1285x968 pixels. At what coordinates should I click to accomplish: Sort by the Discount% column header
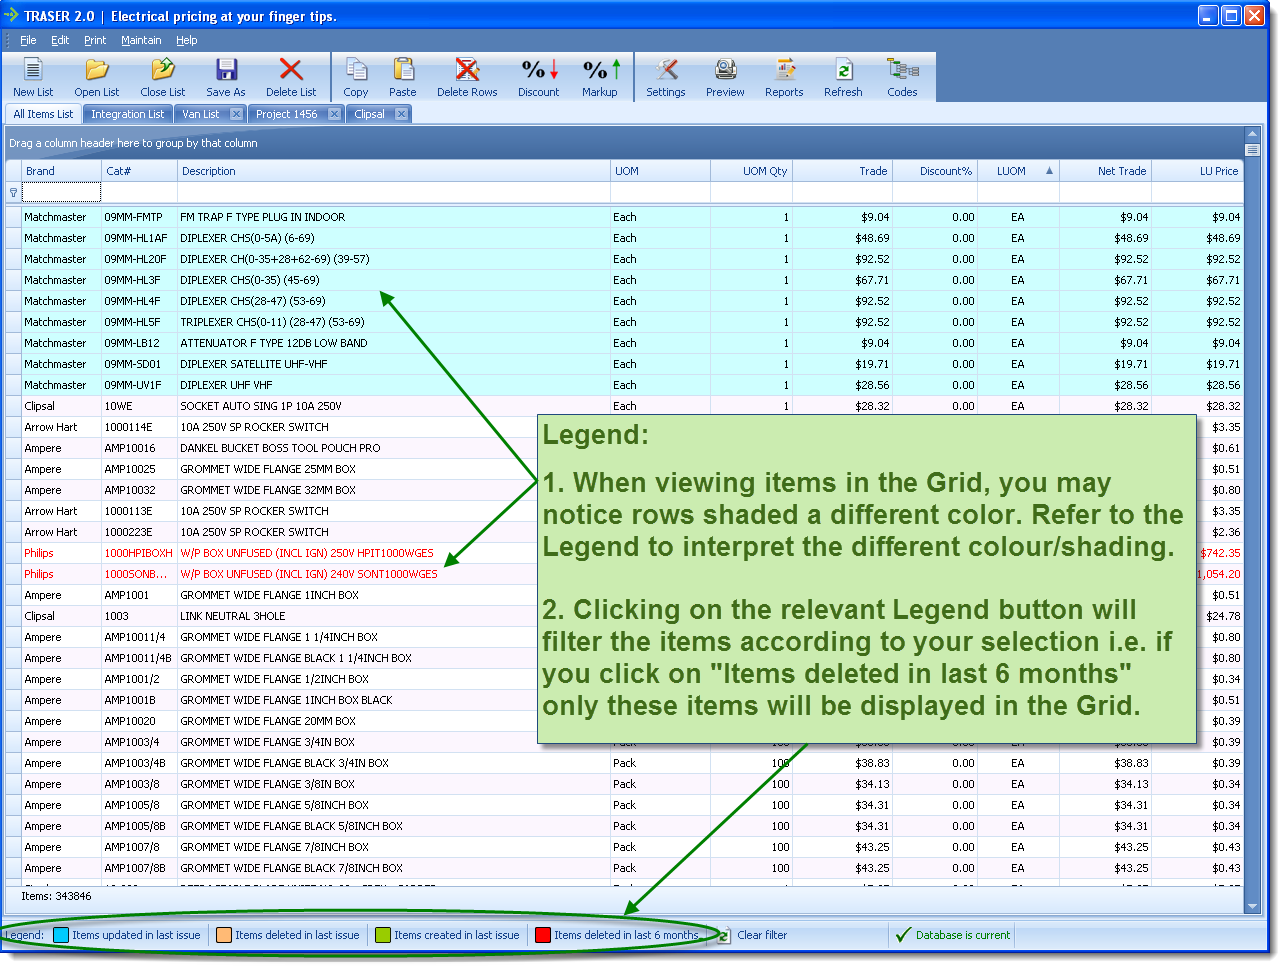[x=935, y=171]
